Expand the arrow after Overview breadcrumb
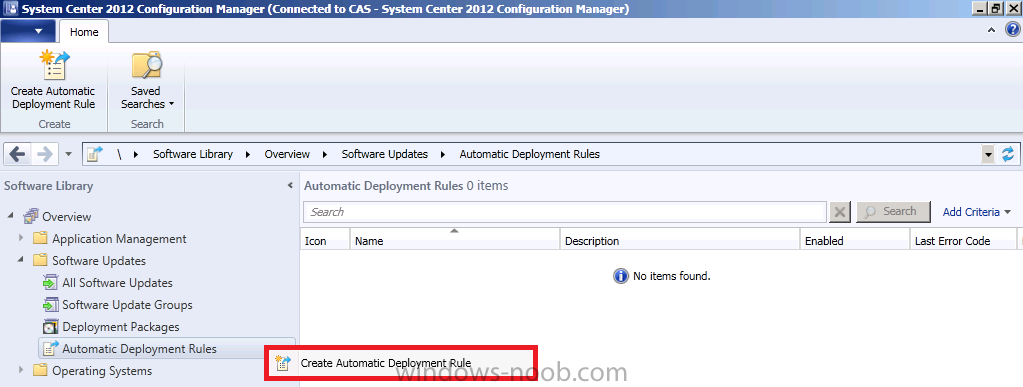The width and height of the screenshot is (1023, 387). point(325,155)
